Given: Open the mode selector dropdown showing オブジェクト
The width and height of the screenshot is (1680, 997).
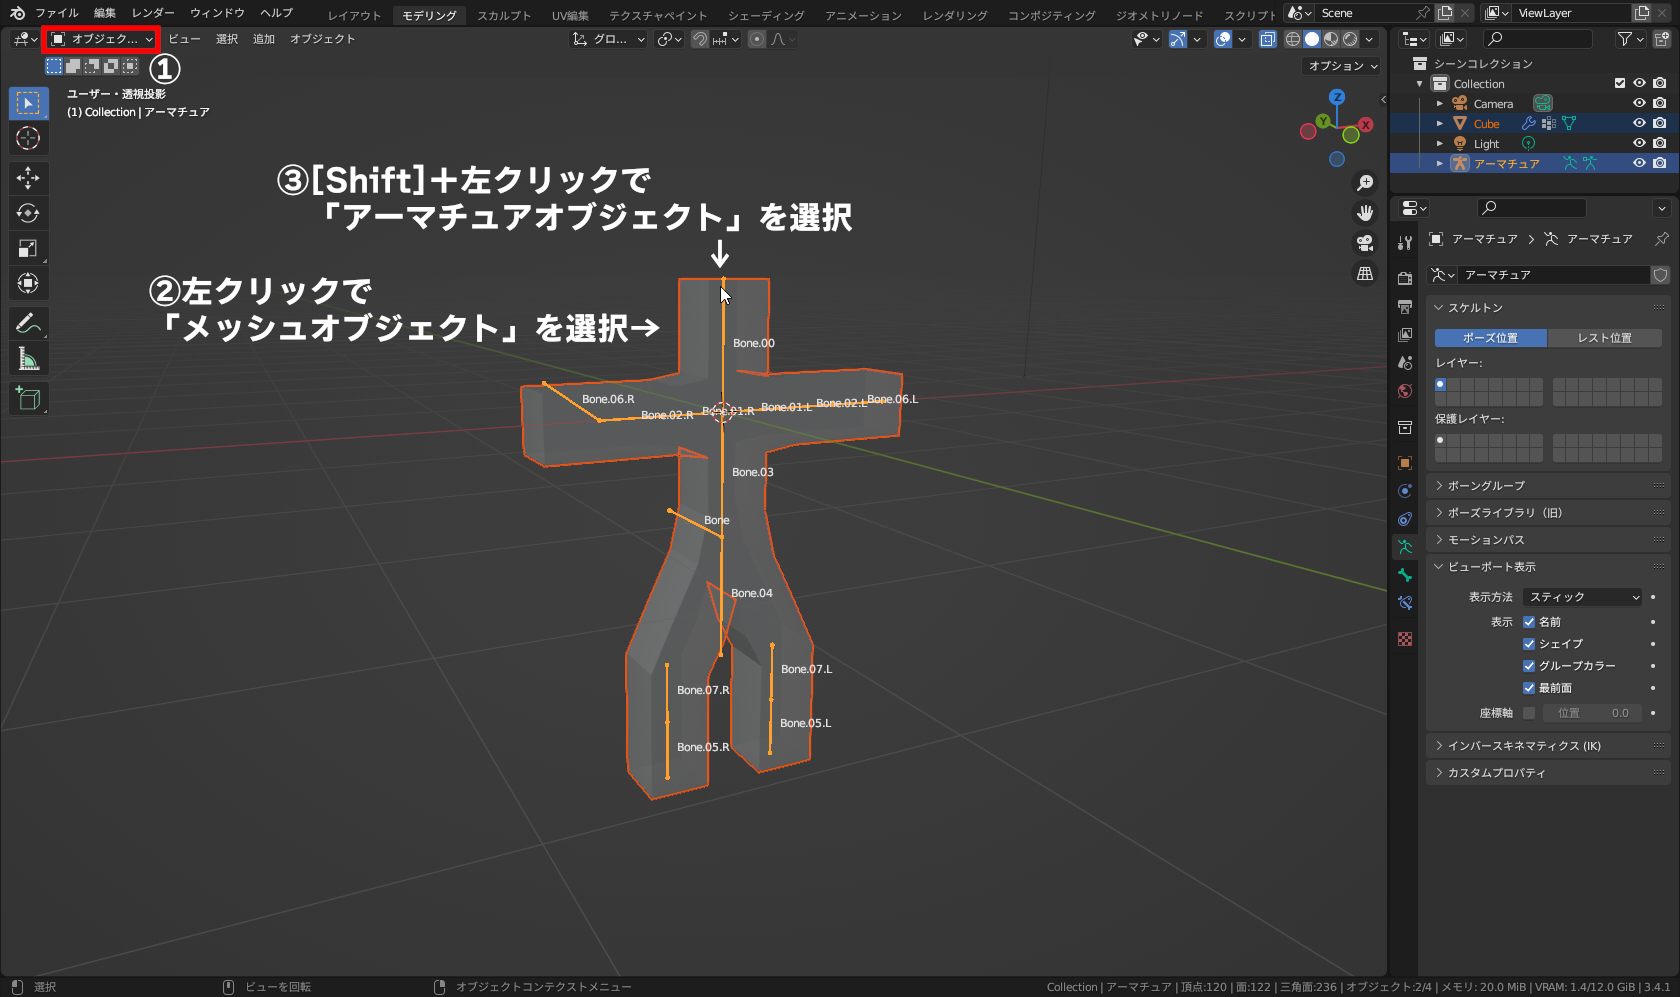Looking at the screenshot, I should [x=100, y=38].
